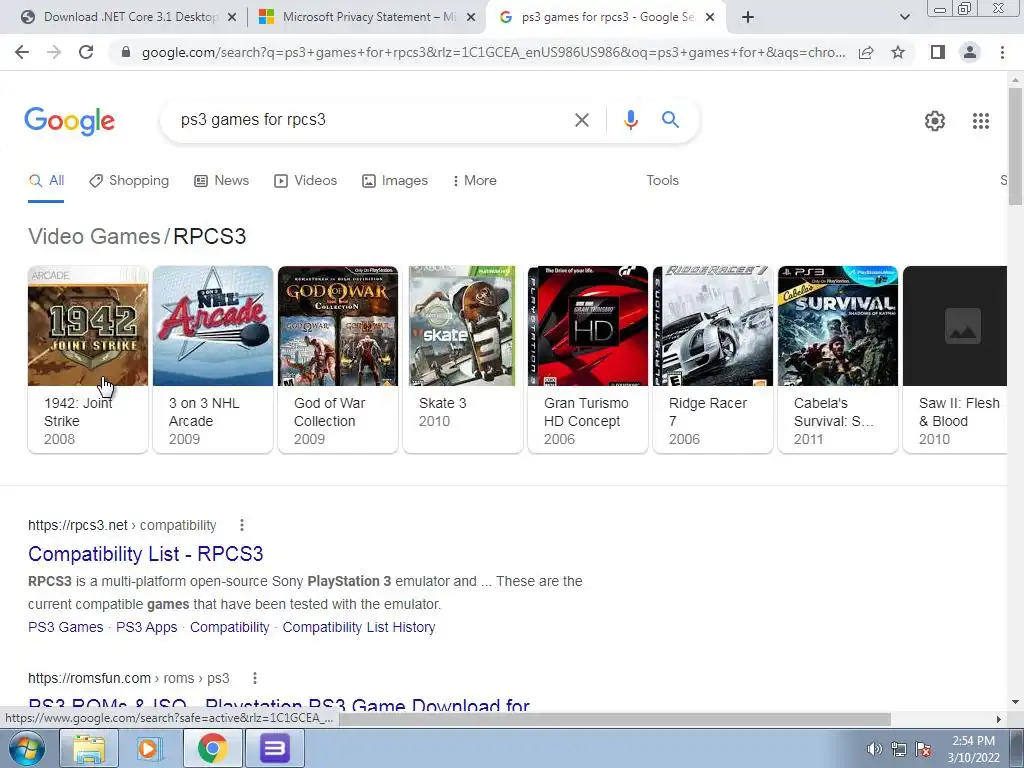
Task: Click the address bar URL
Action: (493, 52)
